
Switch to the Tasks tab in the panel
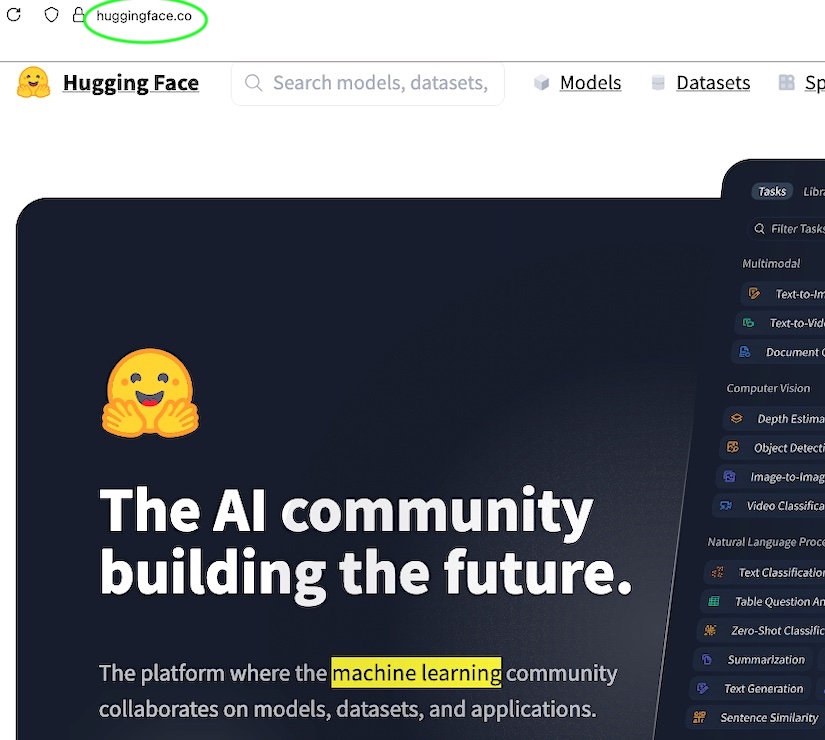pyautogui.click(x=772, y=191)
